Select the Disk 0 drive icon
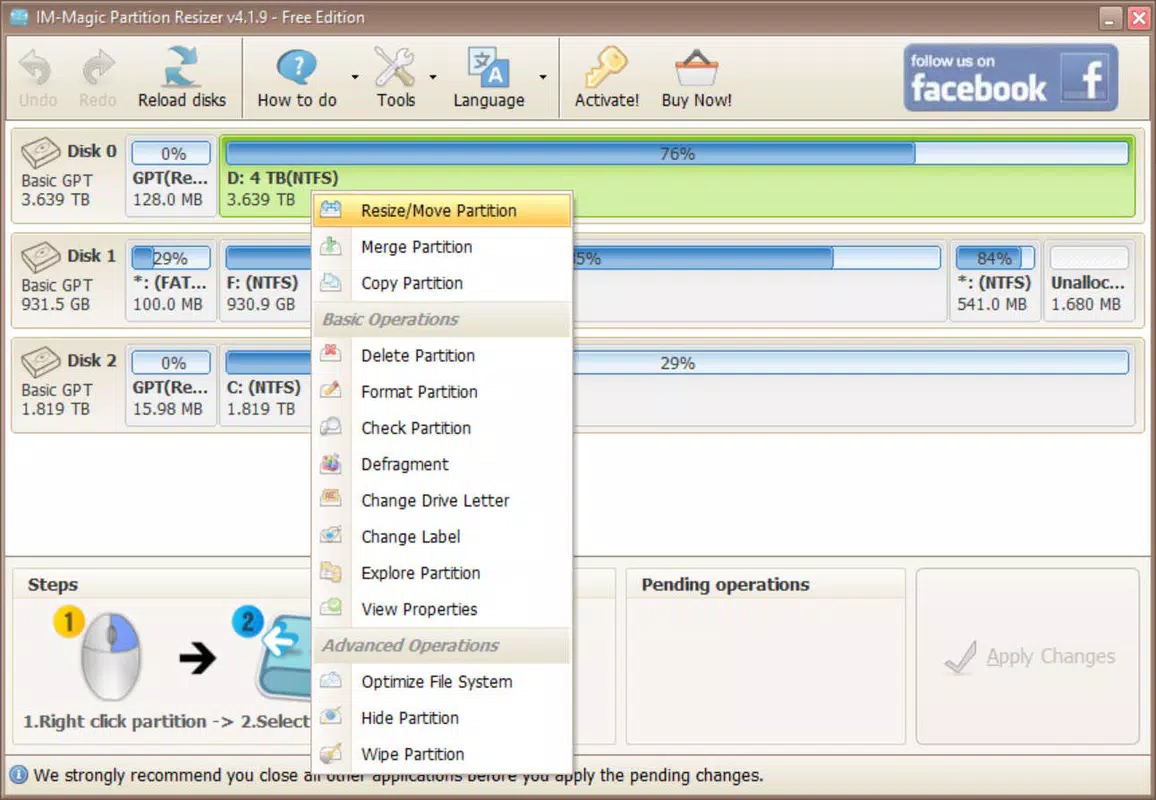 pos(41,153)
